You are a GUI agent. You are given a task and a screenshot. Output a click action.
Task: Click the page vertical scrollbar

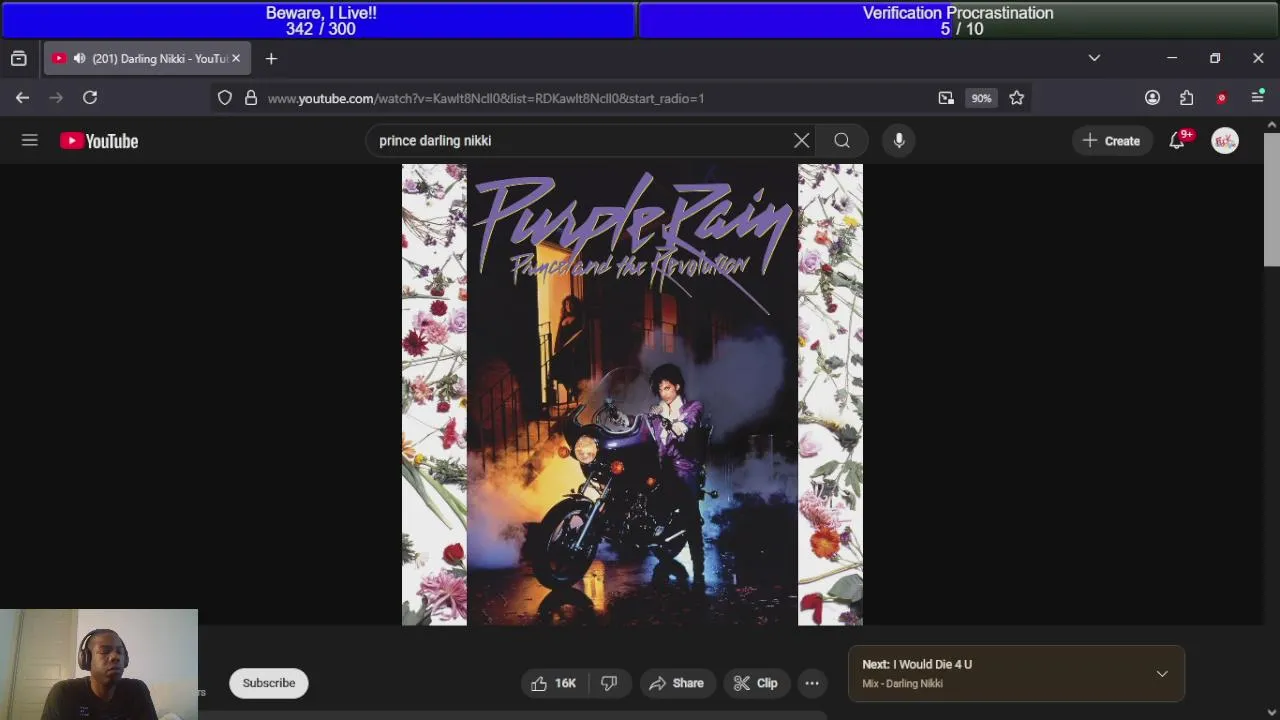click(x=1272, y=200)
